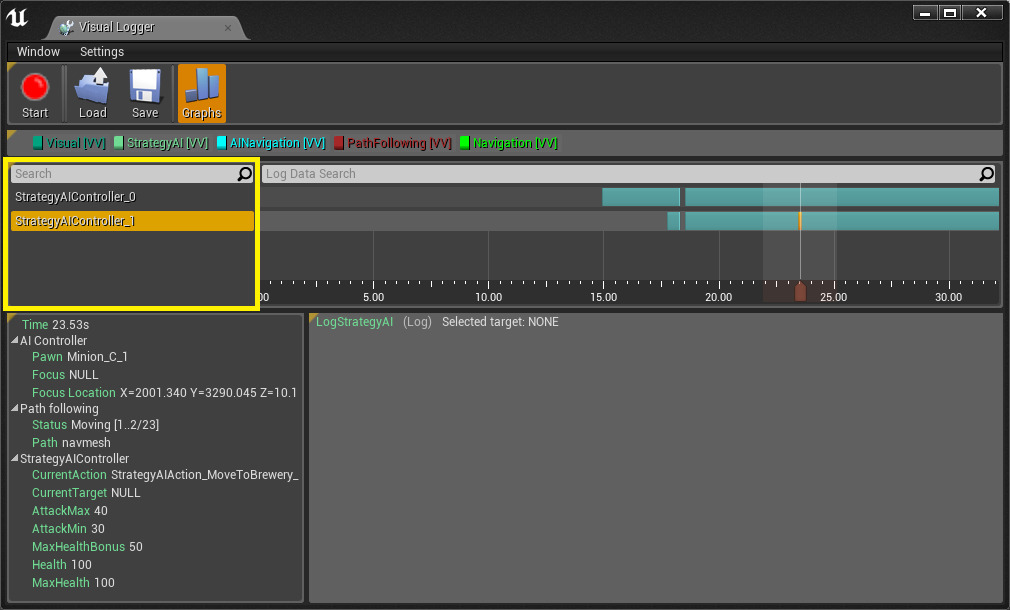
Task: Click the Selected target: NONE message
Action: [500, 322]
